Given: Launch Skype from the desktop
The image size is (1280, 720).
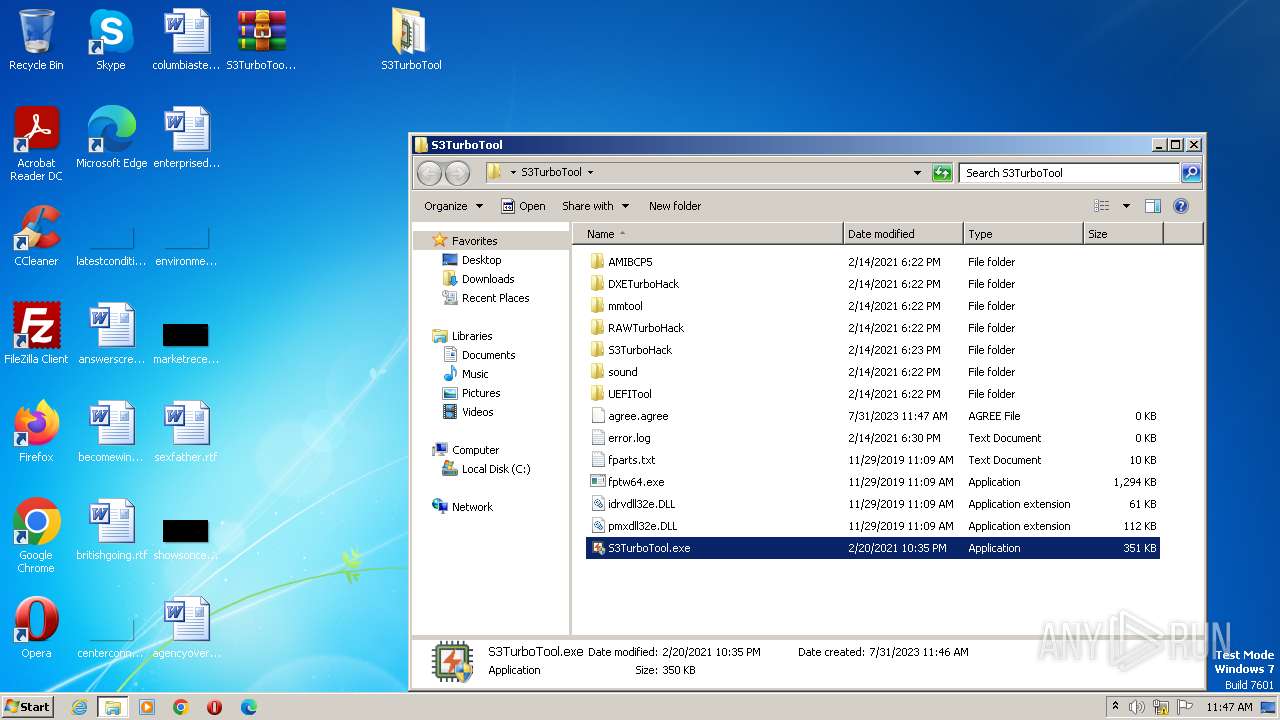Looking at the screenshot, I should click(x=110, y=40).
